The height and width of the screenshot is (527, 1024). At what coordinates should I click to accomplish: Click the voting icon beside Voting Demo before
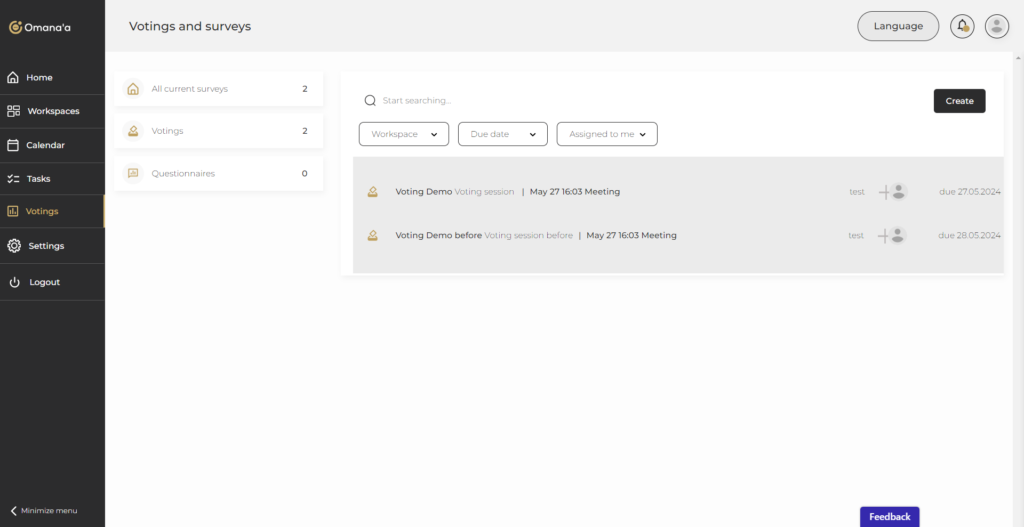pyautogui.click(x=372, y=236)
